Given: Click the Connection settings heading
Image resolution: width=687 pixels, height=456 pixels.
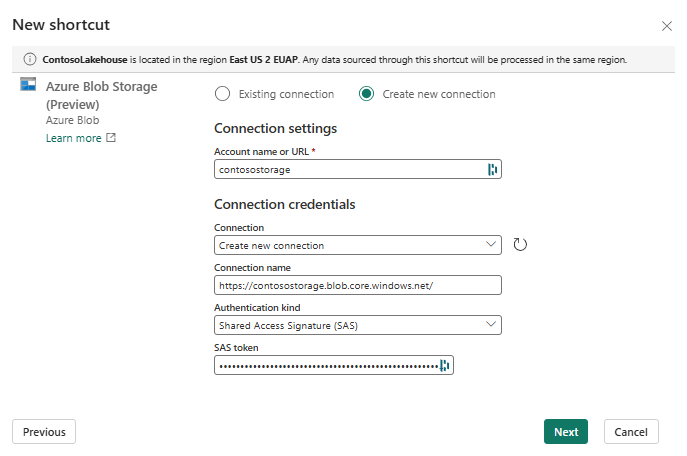Looking at the screenshot, I should [276, 128].
